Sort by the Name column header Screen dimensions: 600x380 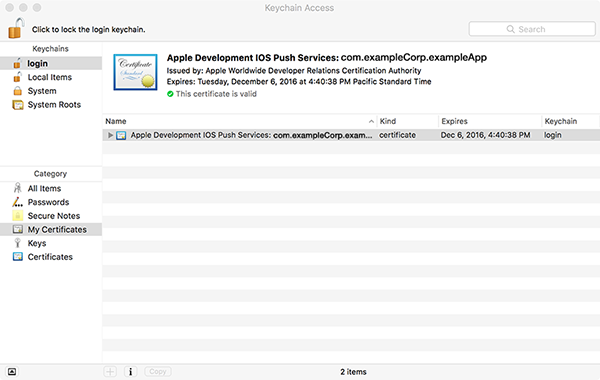point(240,121)
